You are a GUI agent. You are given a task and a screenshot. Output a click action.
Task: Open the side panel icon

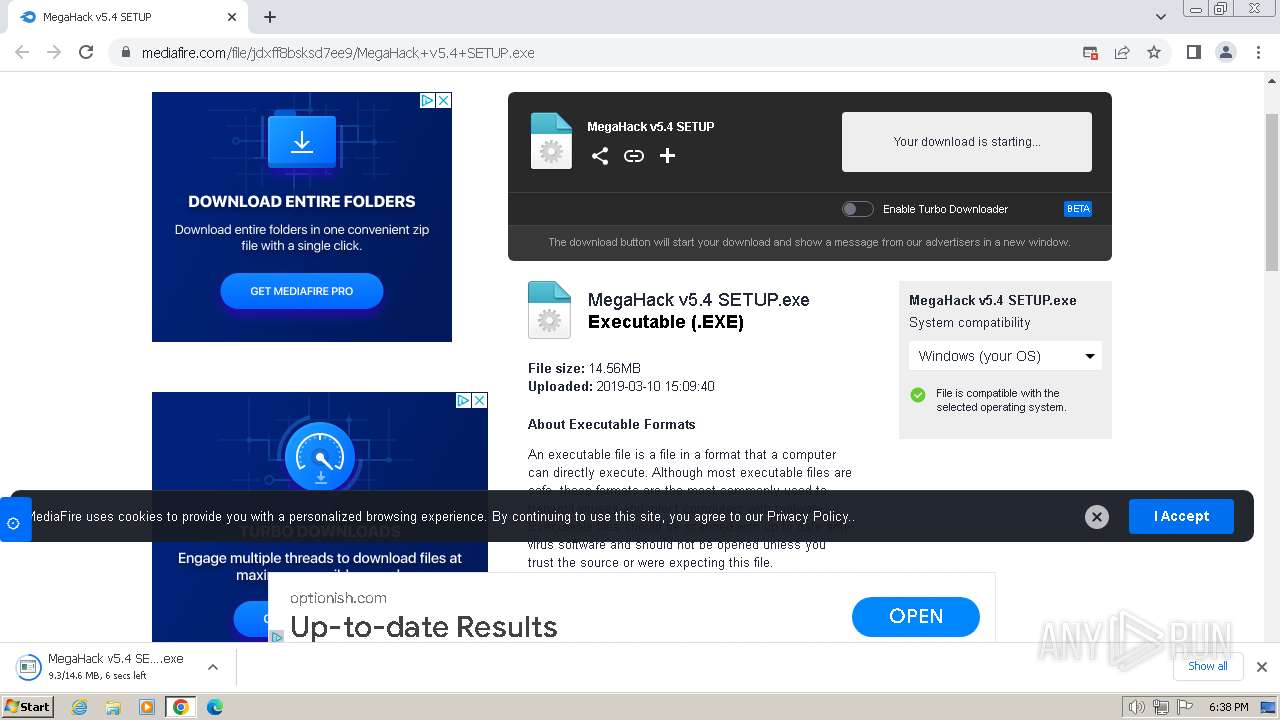(1193, 52)
